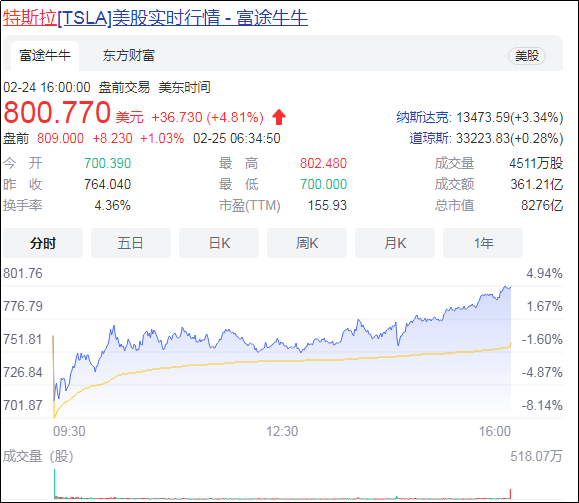Click the 16:00 time axis label

[x=495, y=431]
